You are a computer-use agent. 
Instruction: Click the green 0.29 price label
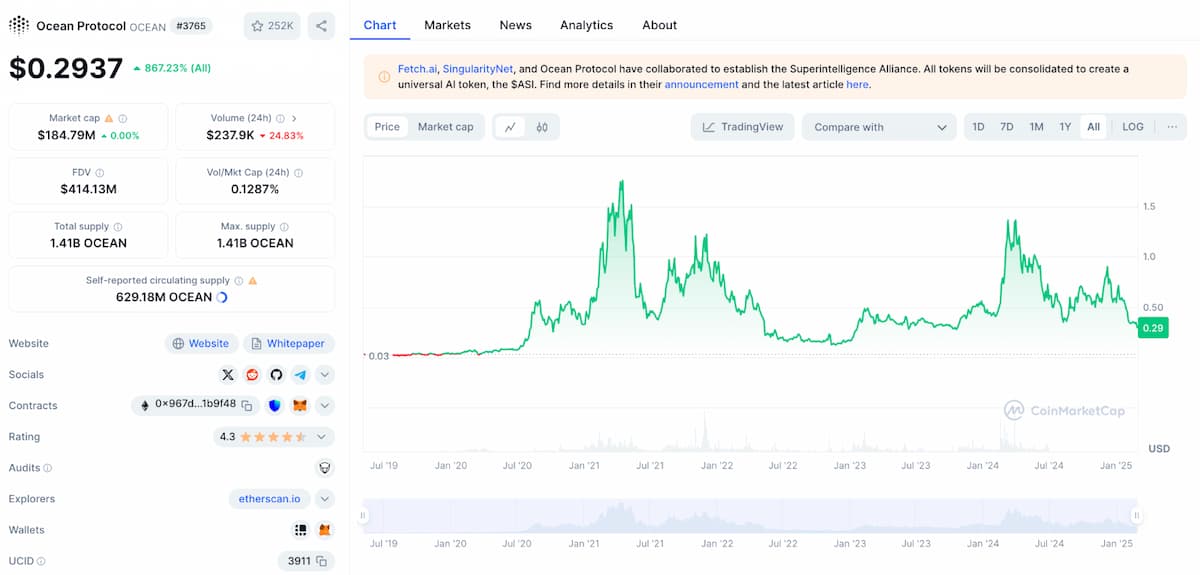tap(1153, 328)
